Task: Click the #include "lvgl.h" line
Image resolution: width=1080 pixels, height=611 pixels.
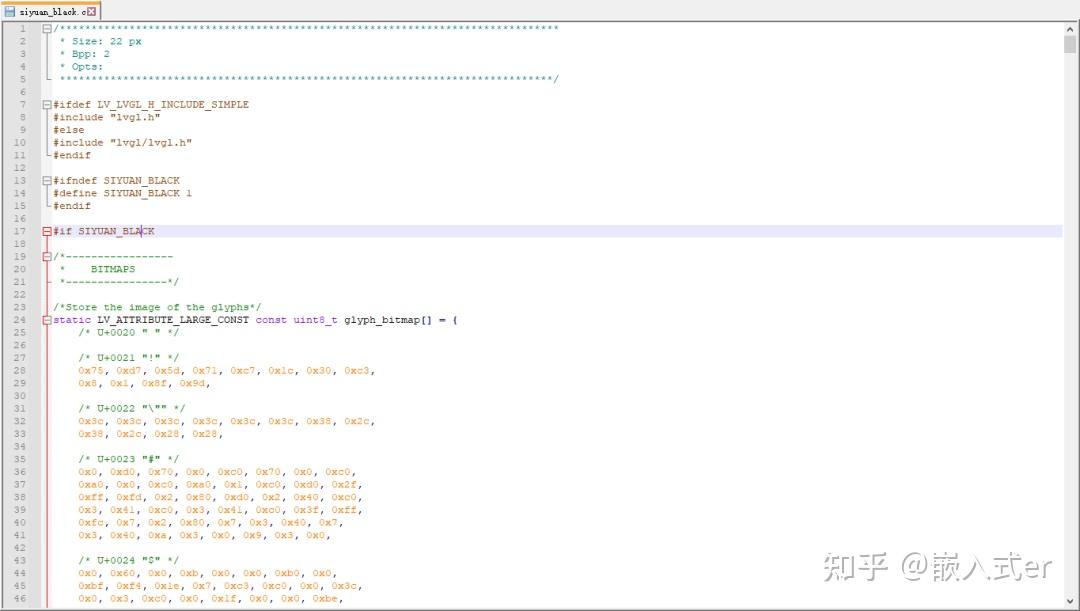Action: pyautogui.click(x=107, y=117)
